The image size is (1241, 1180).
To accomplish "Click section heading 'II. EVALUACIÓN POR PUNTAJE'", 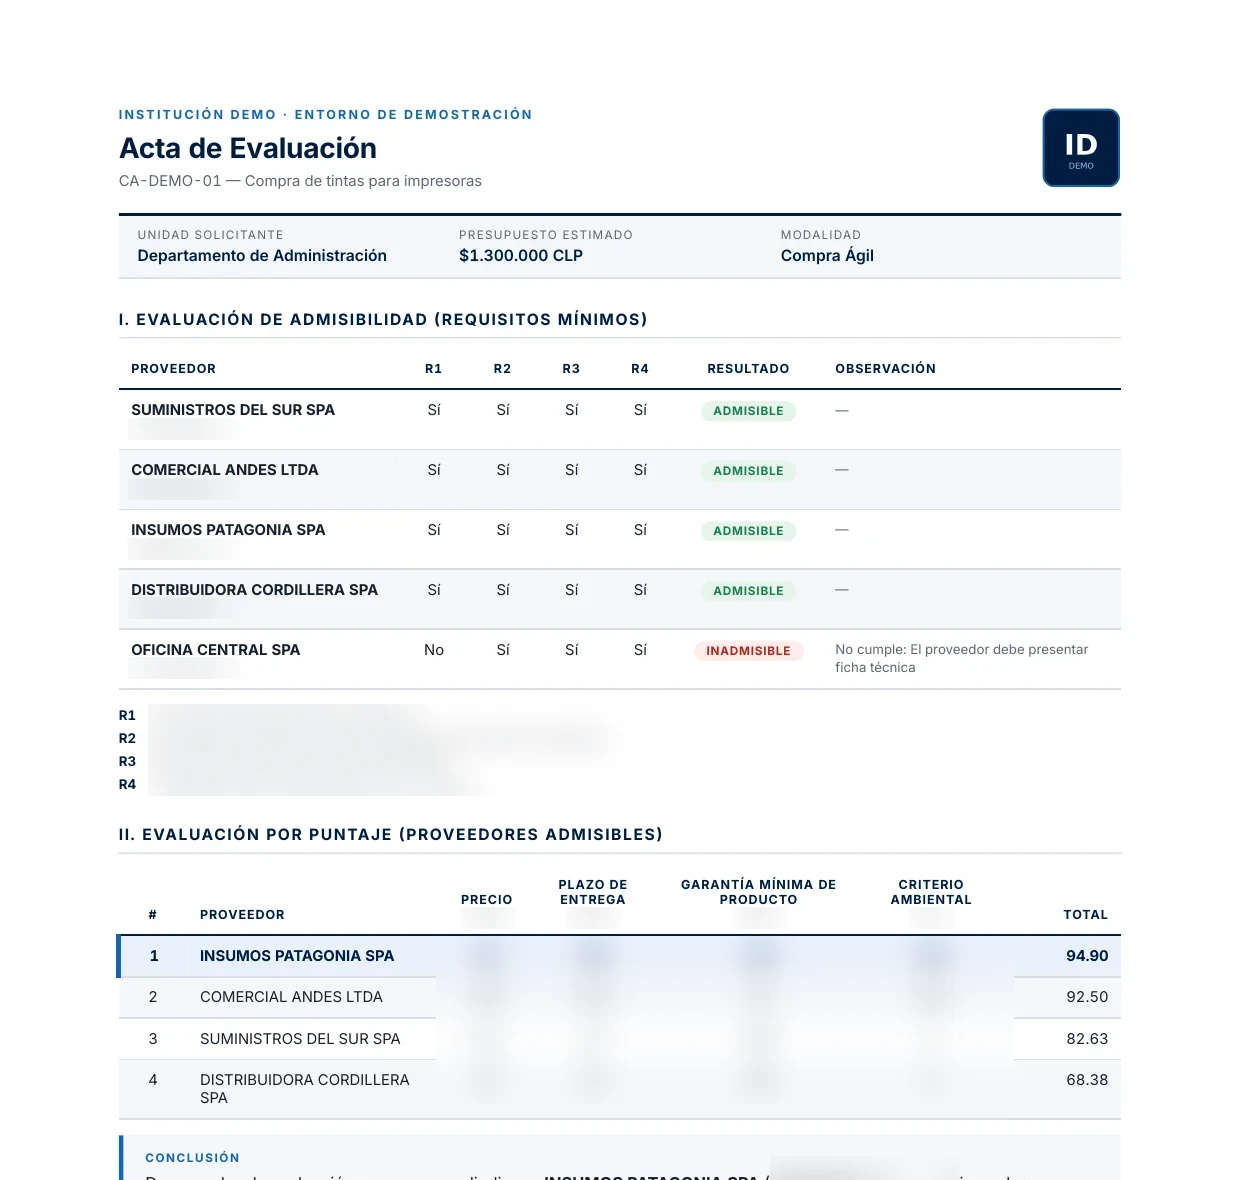I will (391, 835).
